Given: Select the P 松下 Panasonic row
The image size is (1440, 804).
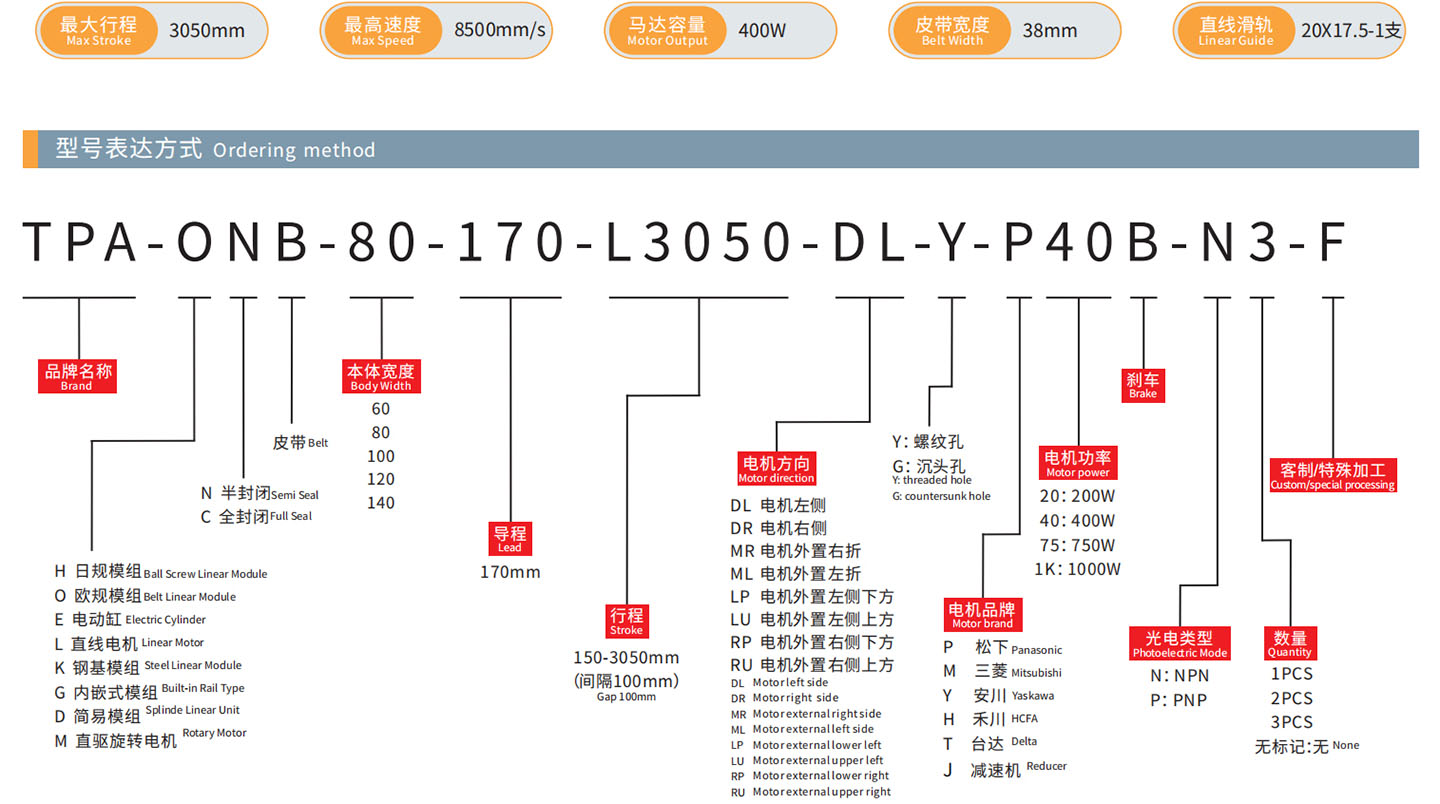Looking at the screenshot, I should point(1003,648).
